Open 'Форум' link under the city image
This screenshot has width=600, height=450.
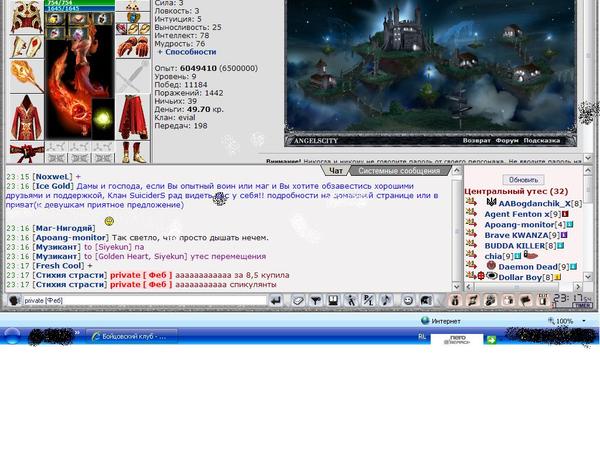pyautogui.click(x=507, y=140)
